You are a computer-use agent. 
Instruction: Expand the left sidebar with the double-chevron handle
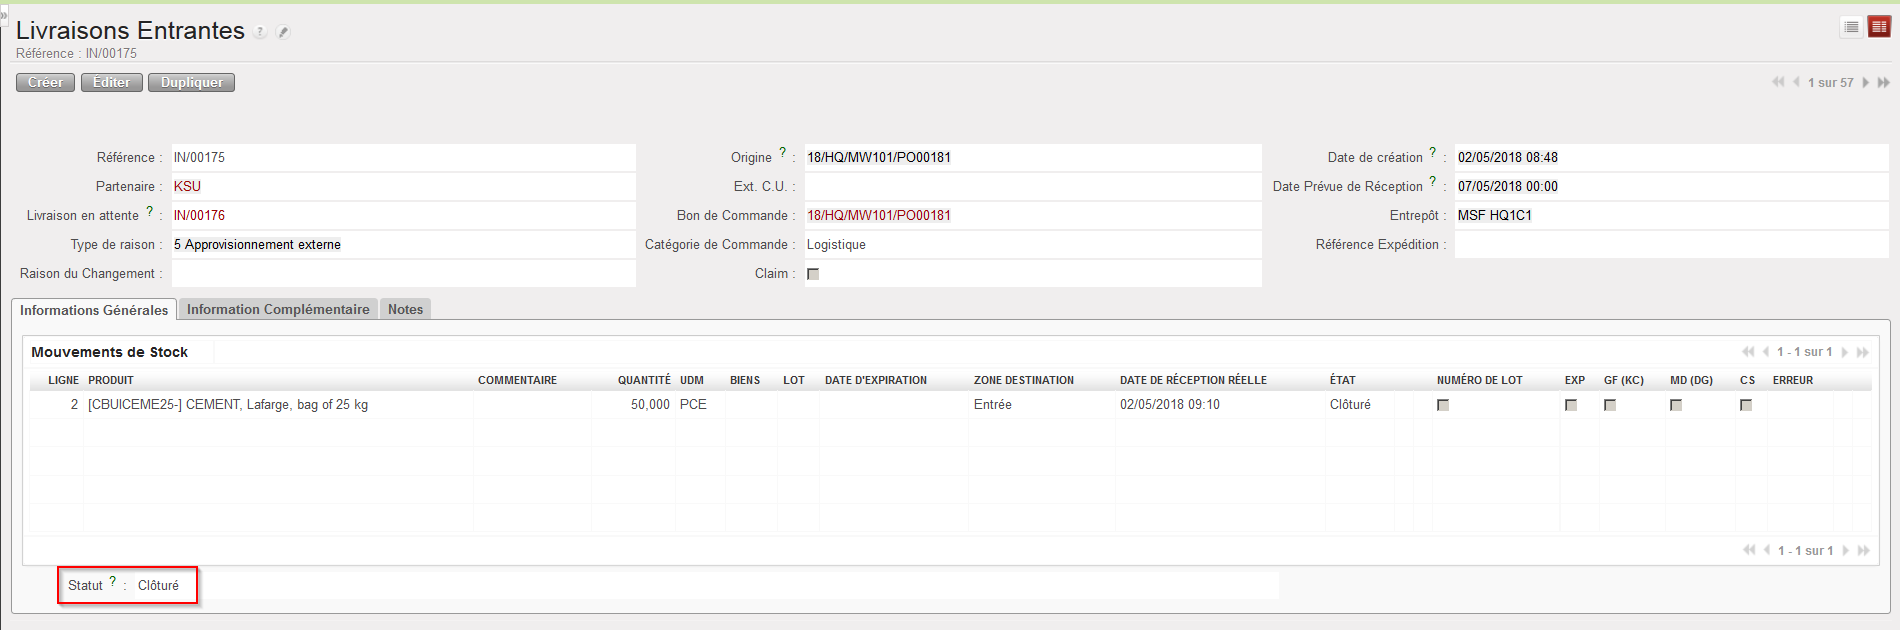[x=3, y=16]
